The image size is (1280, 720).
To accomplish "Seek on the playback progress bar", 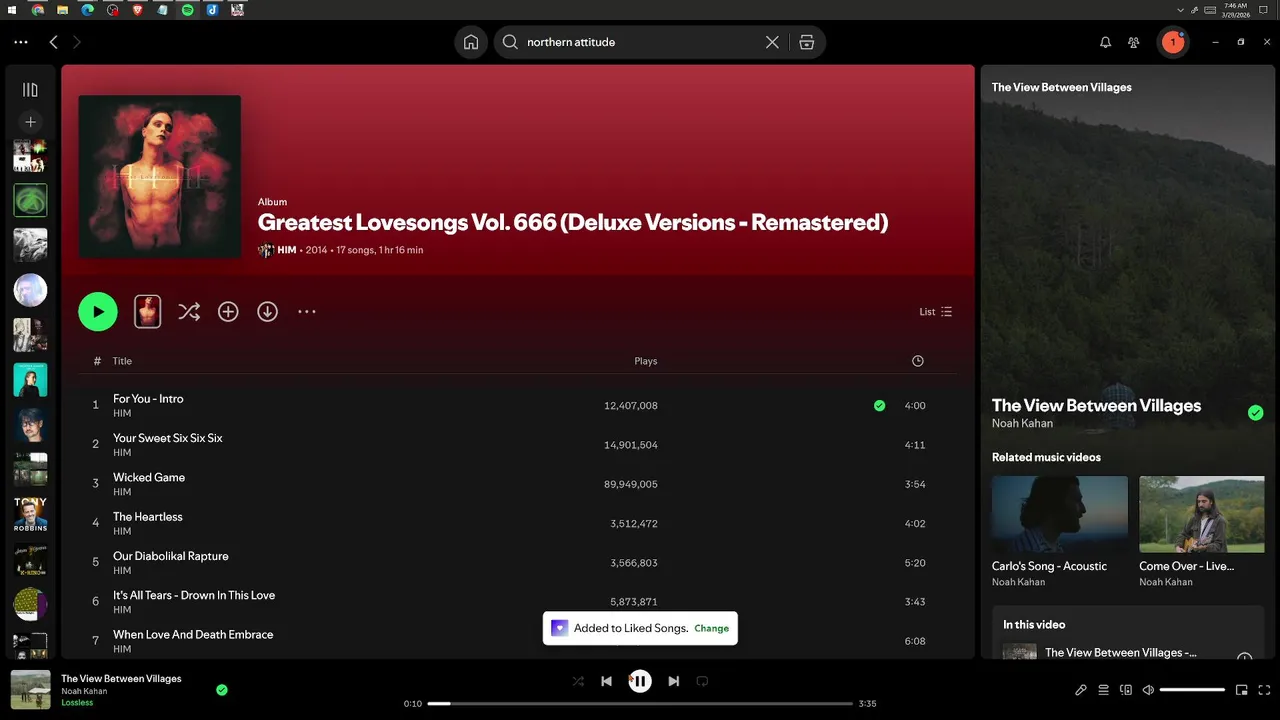I will click(640, 703).
